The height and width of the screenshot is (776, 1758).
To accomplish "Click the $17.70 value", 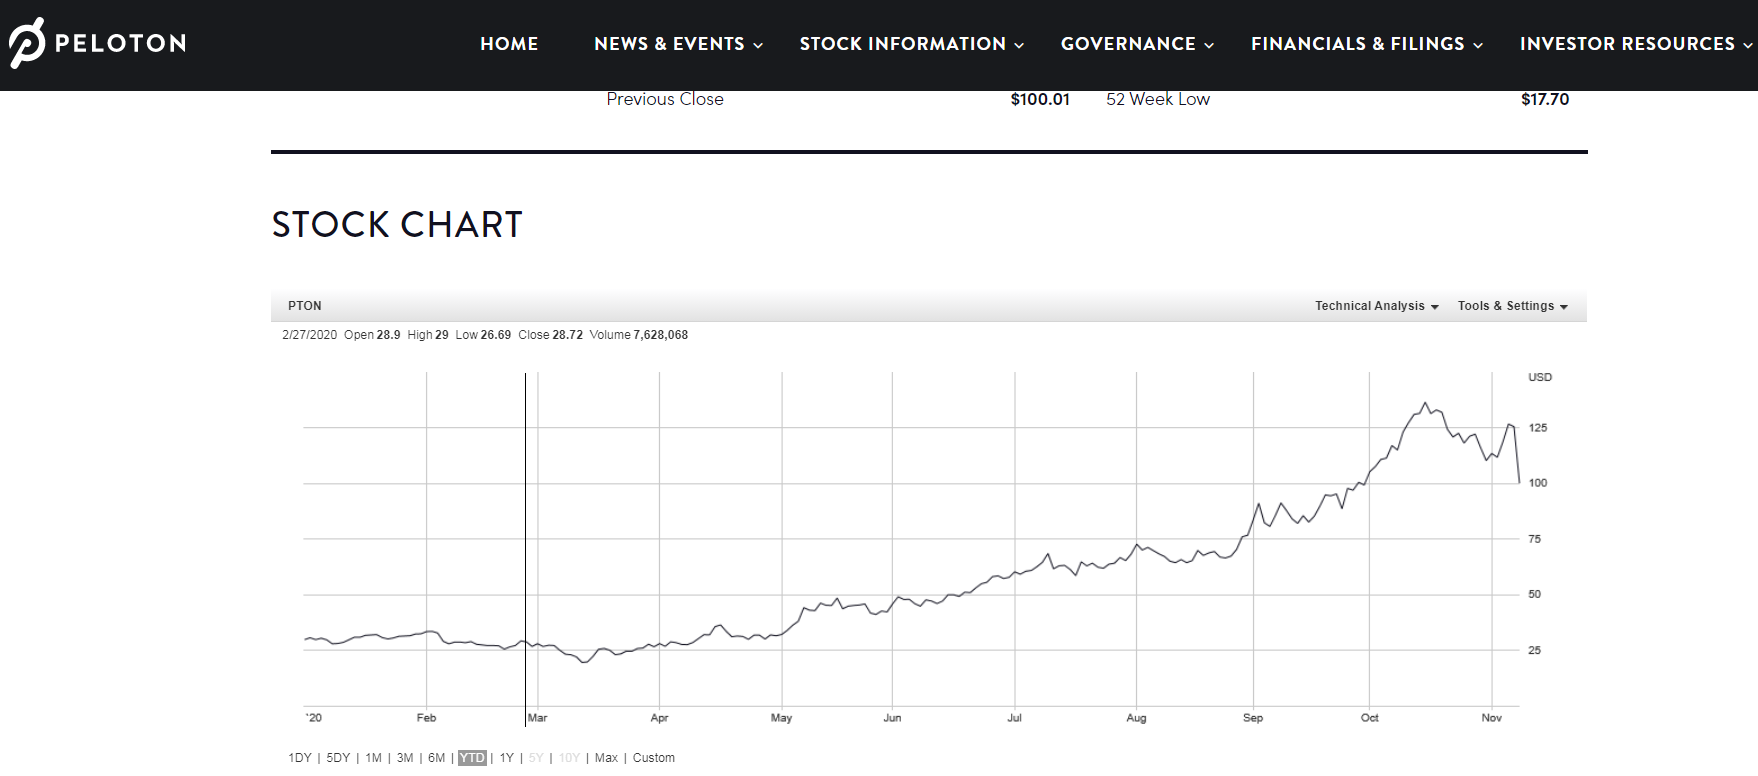I will [x=1545, y=99].
